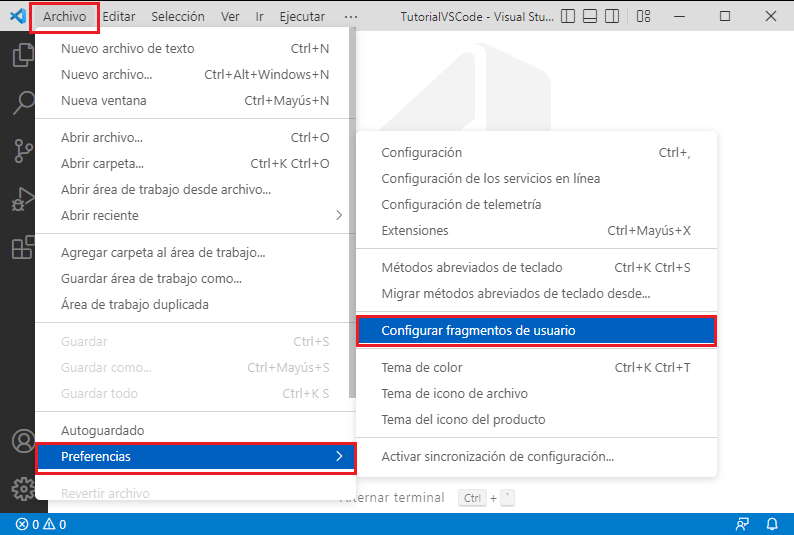Open Configuración de los servicios en línea

point(536,179)
